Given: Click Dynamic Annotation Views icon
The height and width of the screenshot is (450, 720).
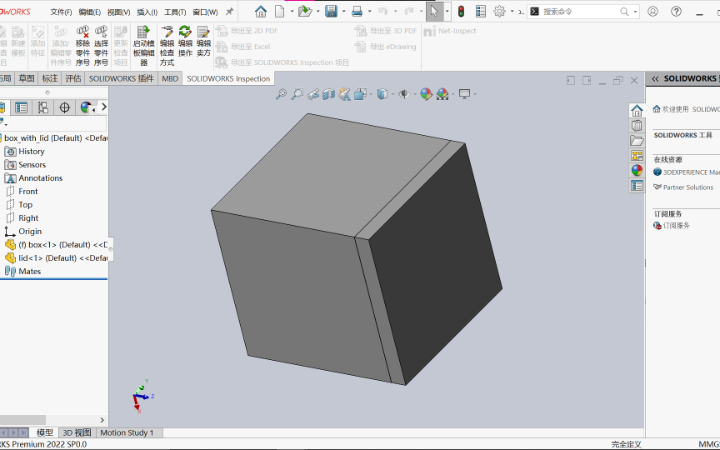Looking at the screenshot, I should tap(344, 94).
